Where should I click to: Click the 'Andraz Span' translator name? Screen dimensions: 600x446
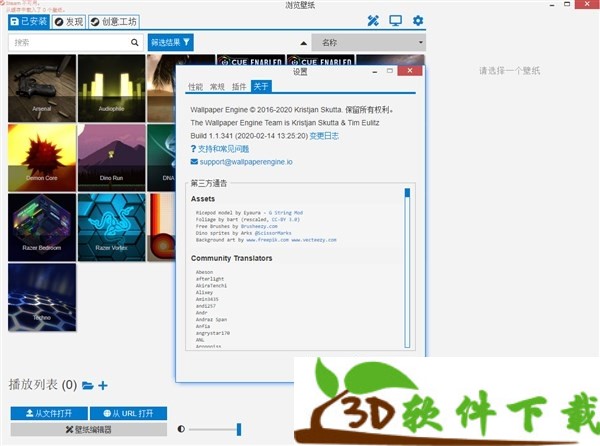pyautogui.click(x=211, y=319)
